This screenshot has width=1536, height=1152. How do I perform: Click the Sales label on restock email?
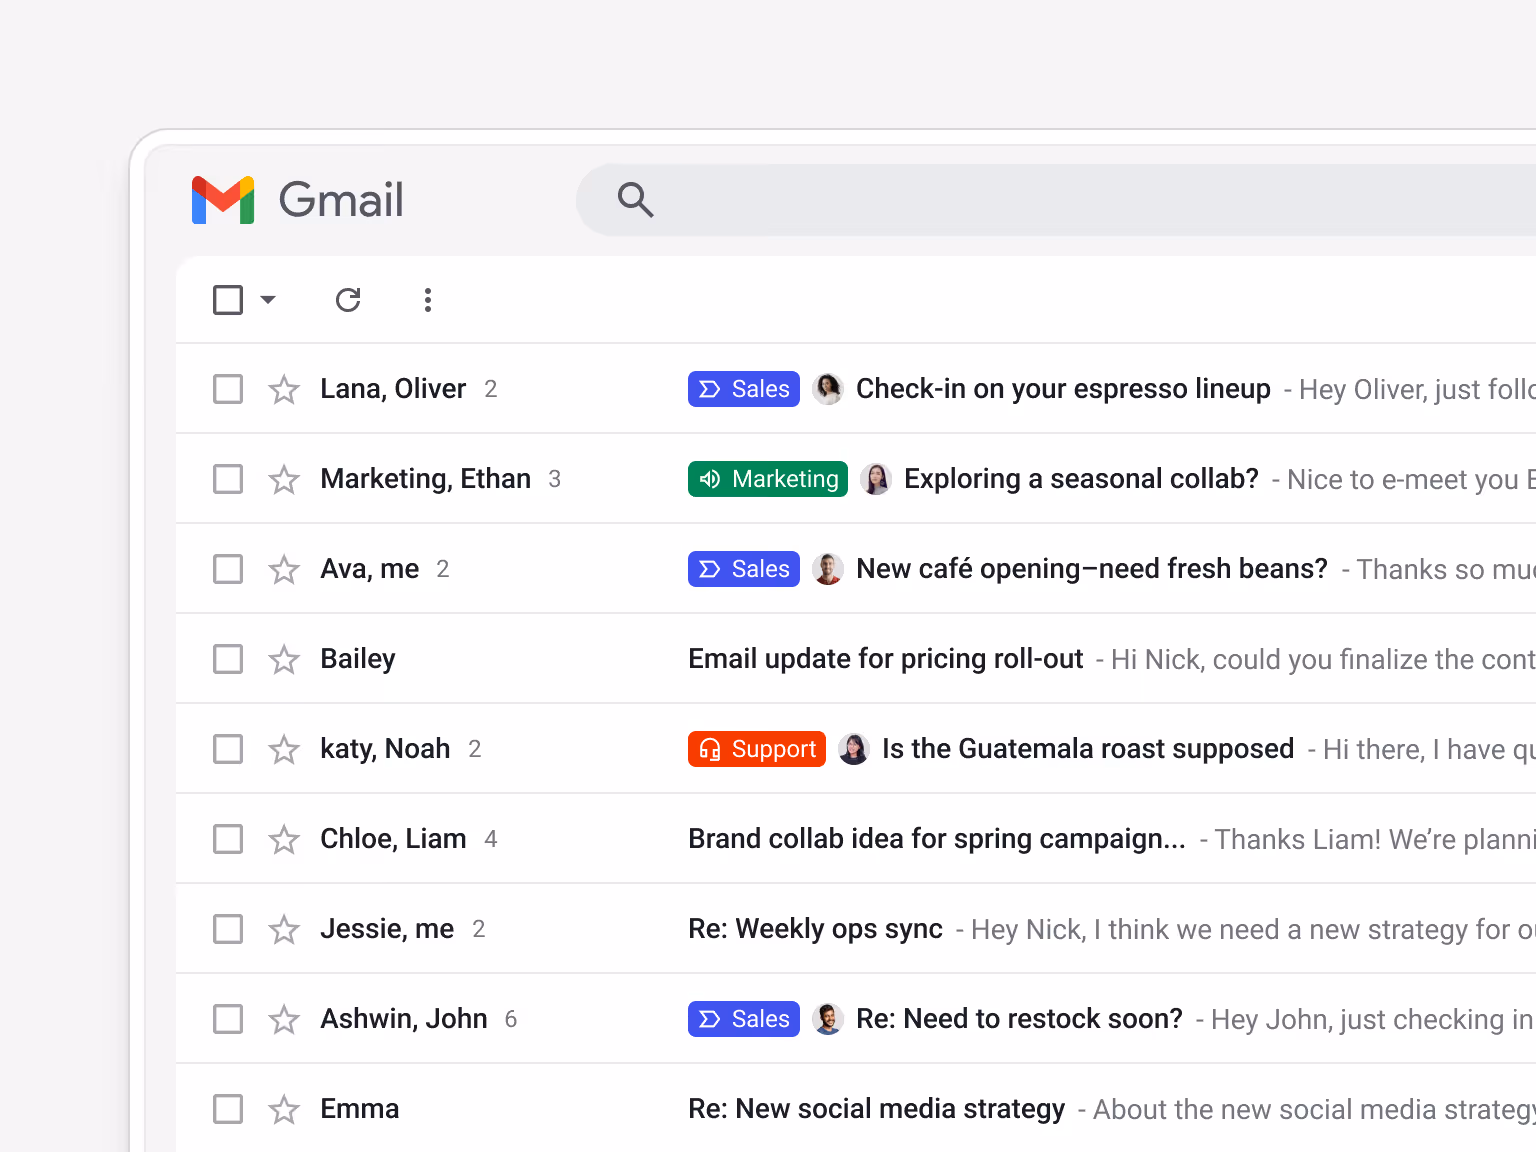744,1019
